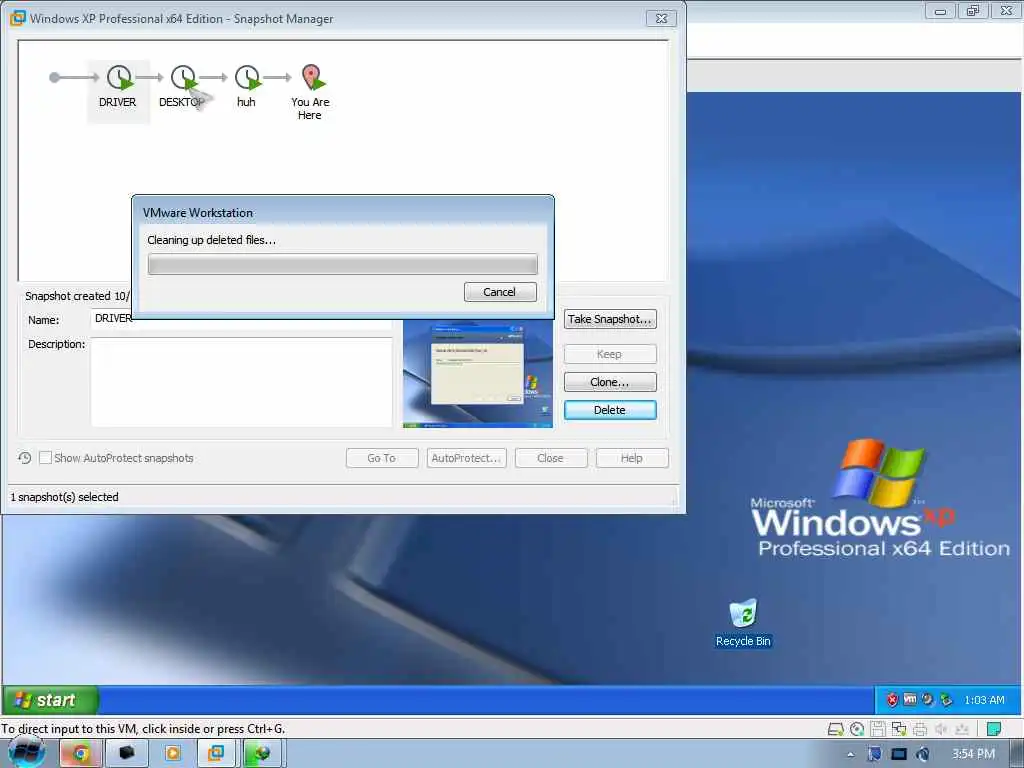Click the third XP tray icon
The image size is (1024, 768).
click(927, 700)
